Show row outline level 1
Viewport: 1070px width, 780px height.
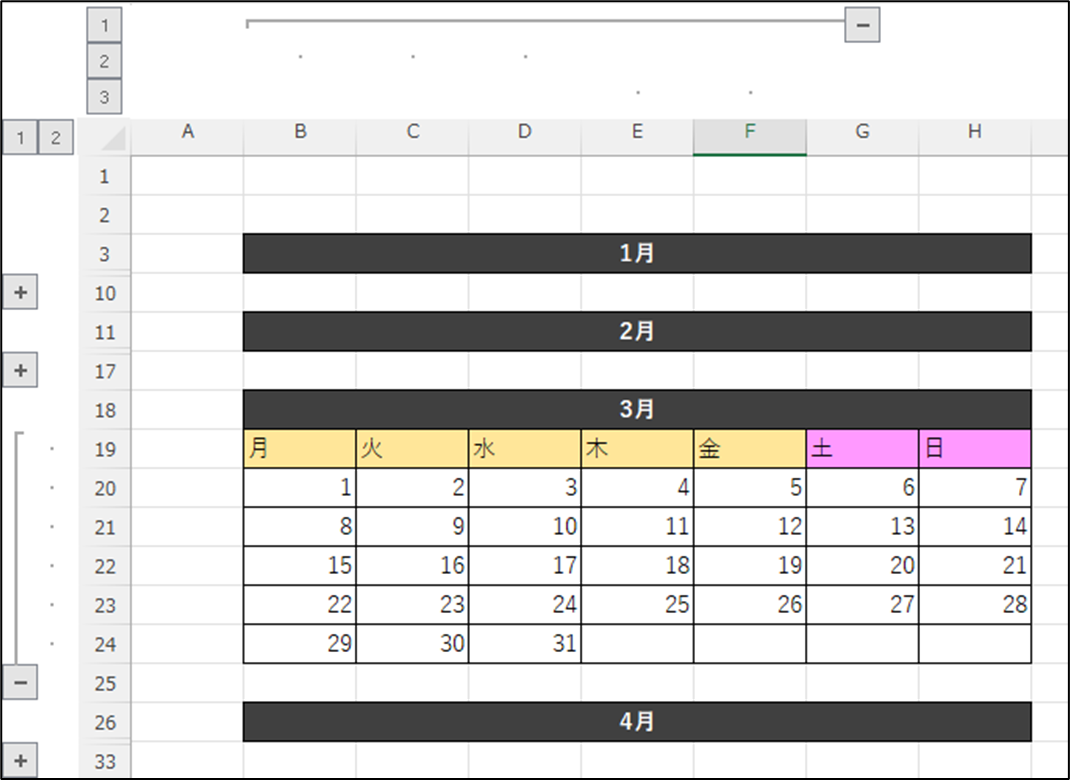click(x=19, y=138)
